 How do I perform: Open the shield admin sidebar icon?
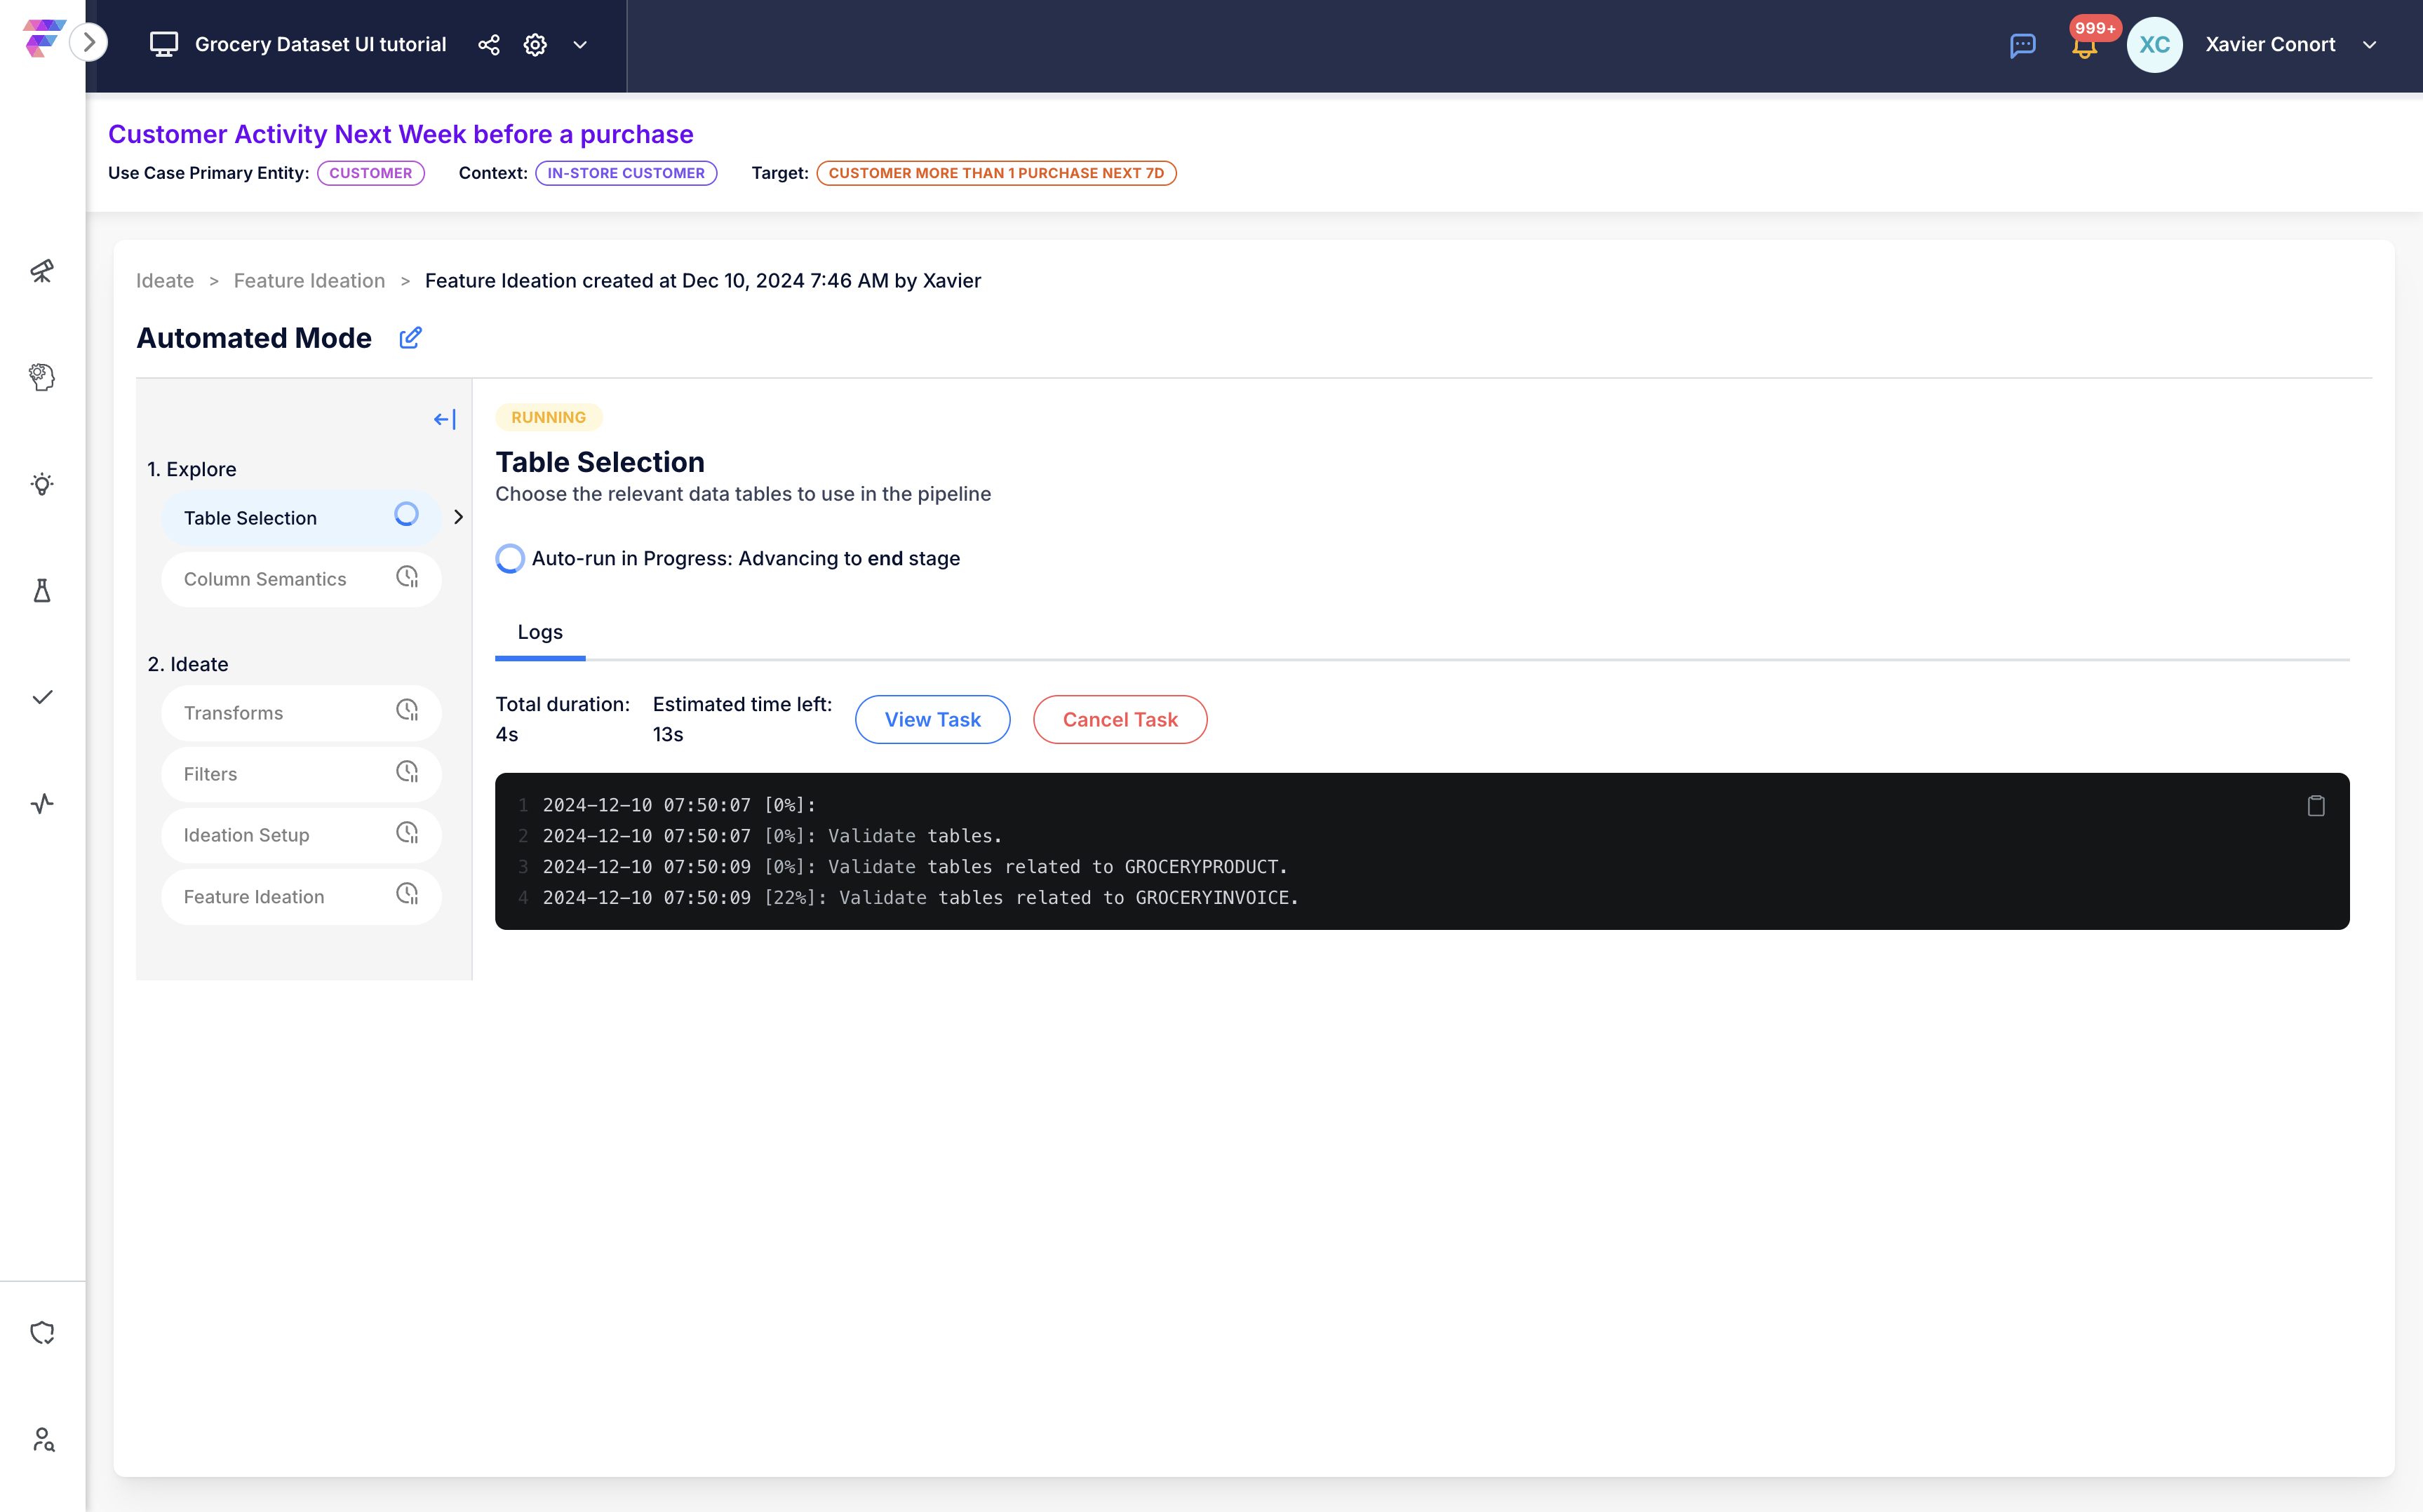point(42,1333)
